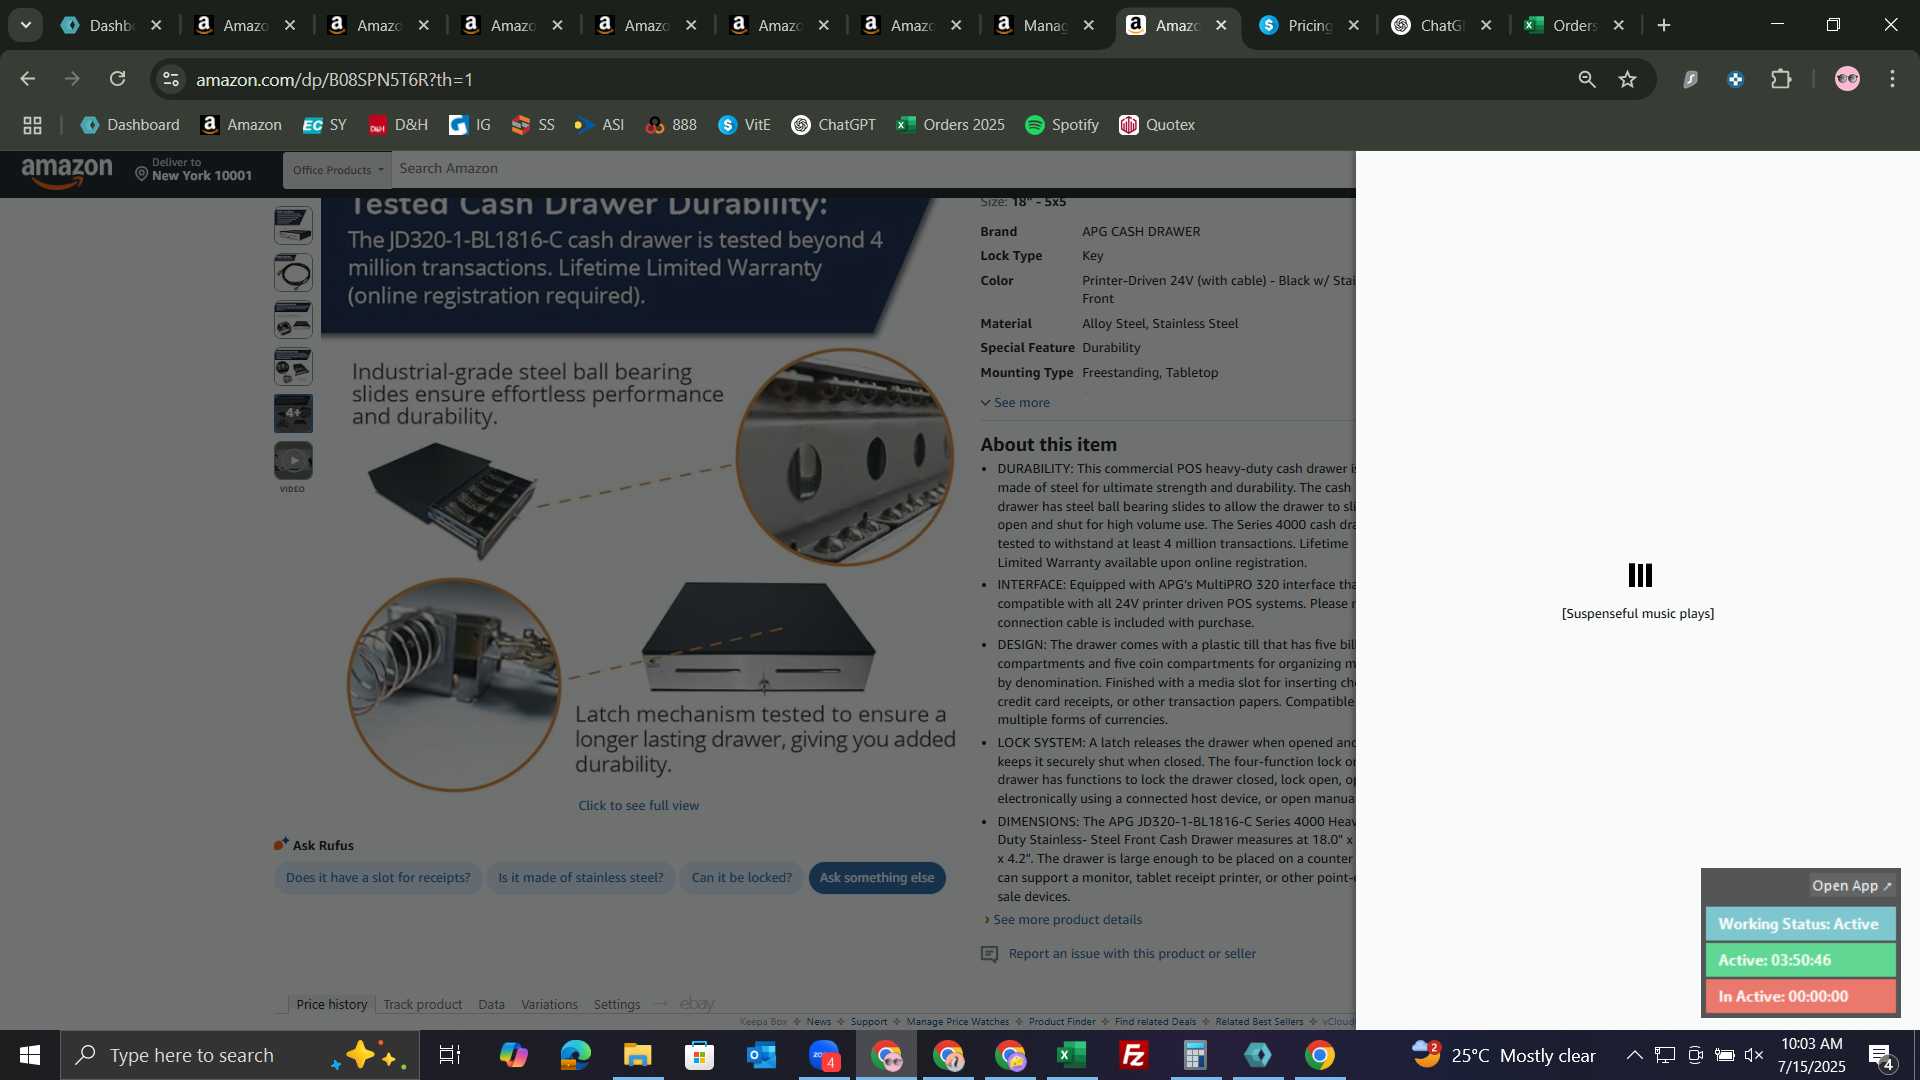Show hidden system tray icons
This screenshot has height=1080, width=1920.
(x=1634, y=1055)
